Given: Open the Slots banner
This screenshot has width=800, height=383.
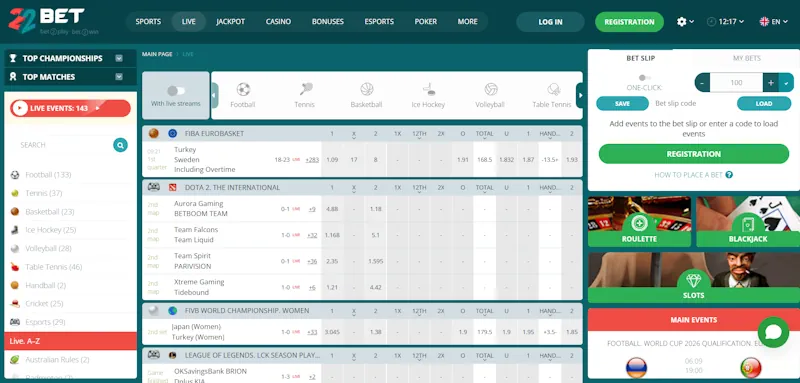Looking at the screenshot, I should tap(693, 277).
